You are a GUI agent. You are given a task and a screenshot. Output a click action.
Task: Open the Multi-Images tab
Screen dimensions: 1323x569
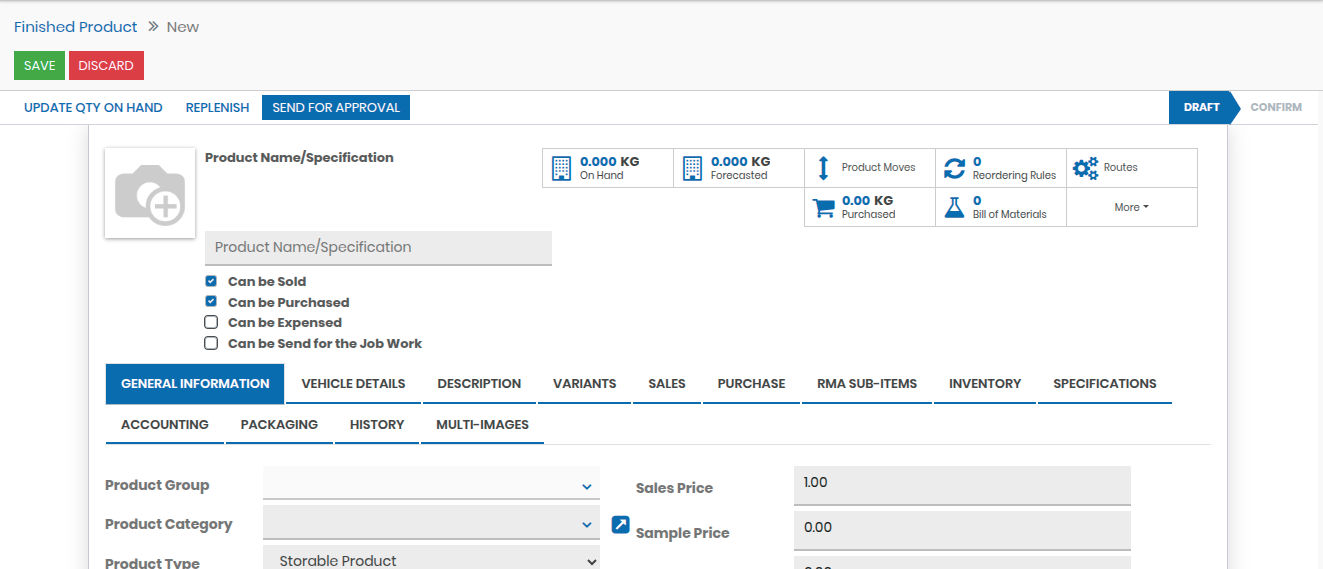[482, 425]
